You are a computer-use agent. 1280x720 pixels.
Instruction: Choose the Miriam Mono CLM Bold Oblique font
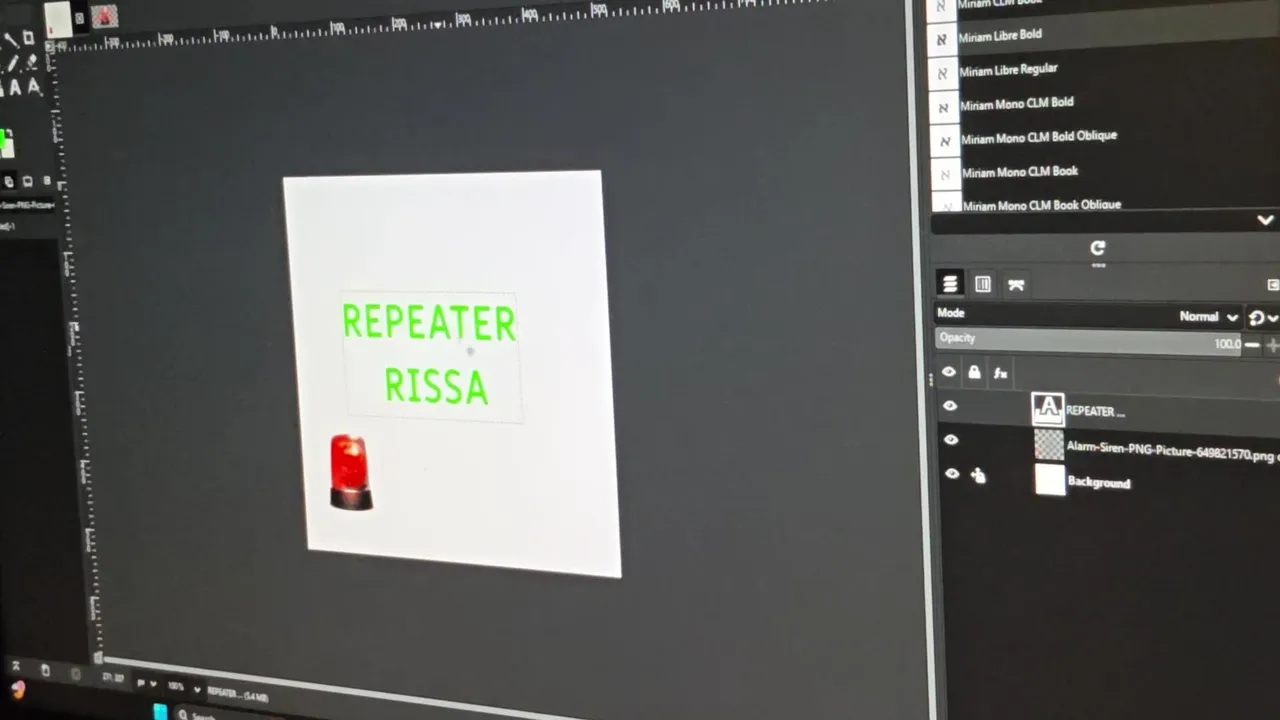pyautogui.click(x=1039, y=137)
